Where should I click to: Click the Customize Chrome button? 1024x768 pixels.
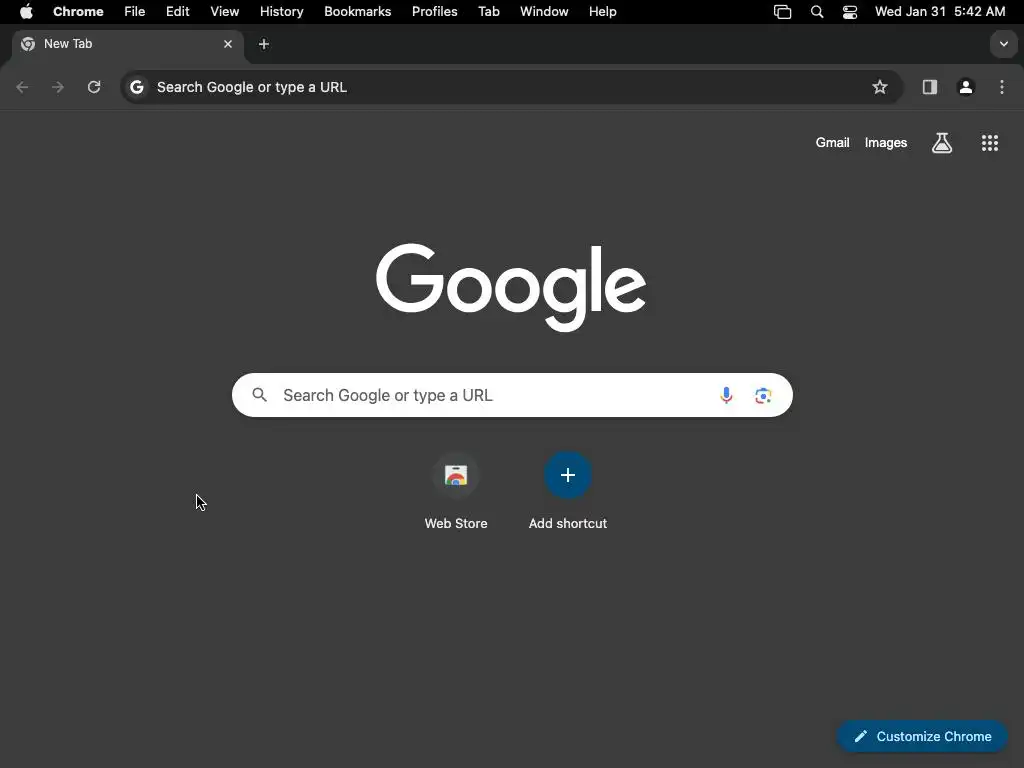click(922, 736)
